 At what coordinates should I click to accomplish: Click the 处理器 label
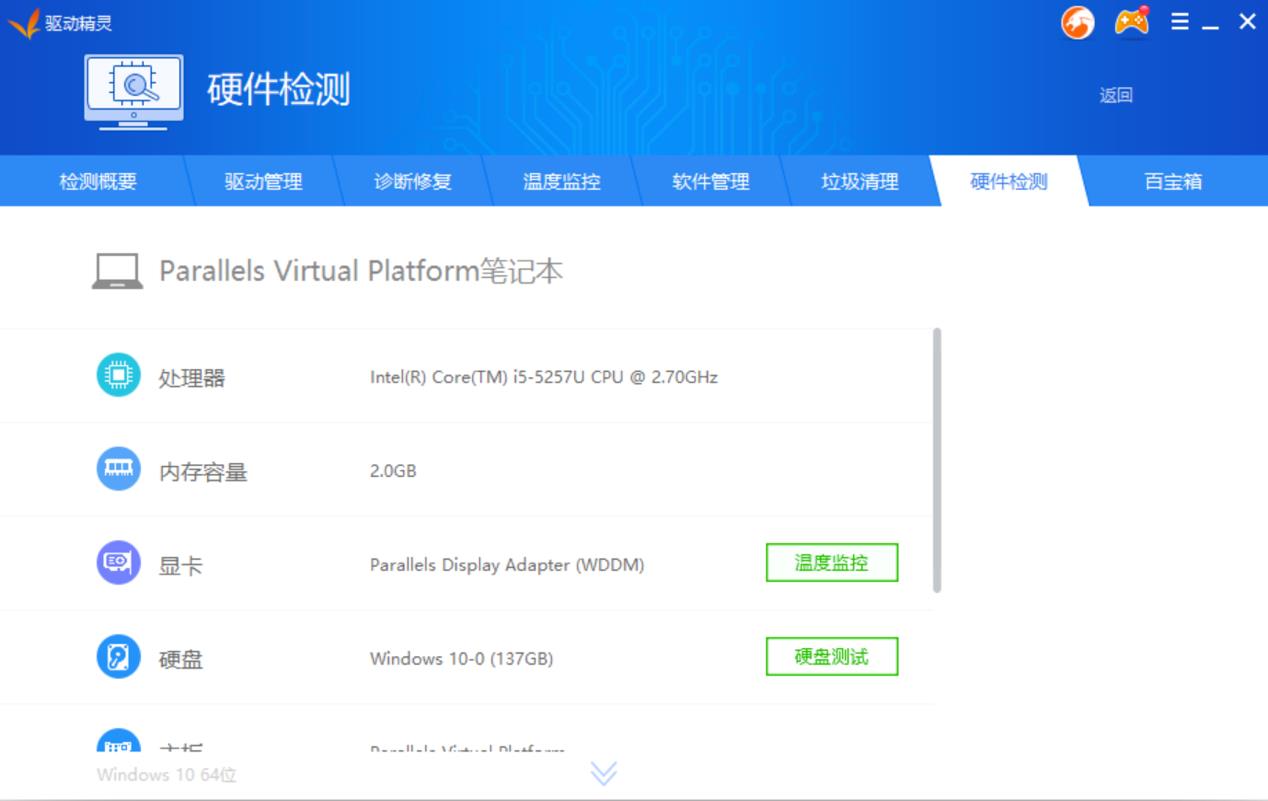point(192,378)
